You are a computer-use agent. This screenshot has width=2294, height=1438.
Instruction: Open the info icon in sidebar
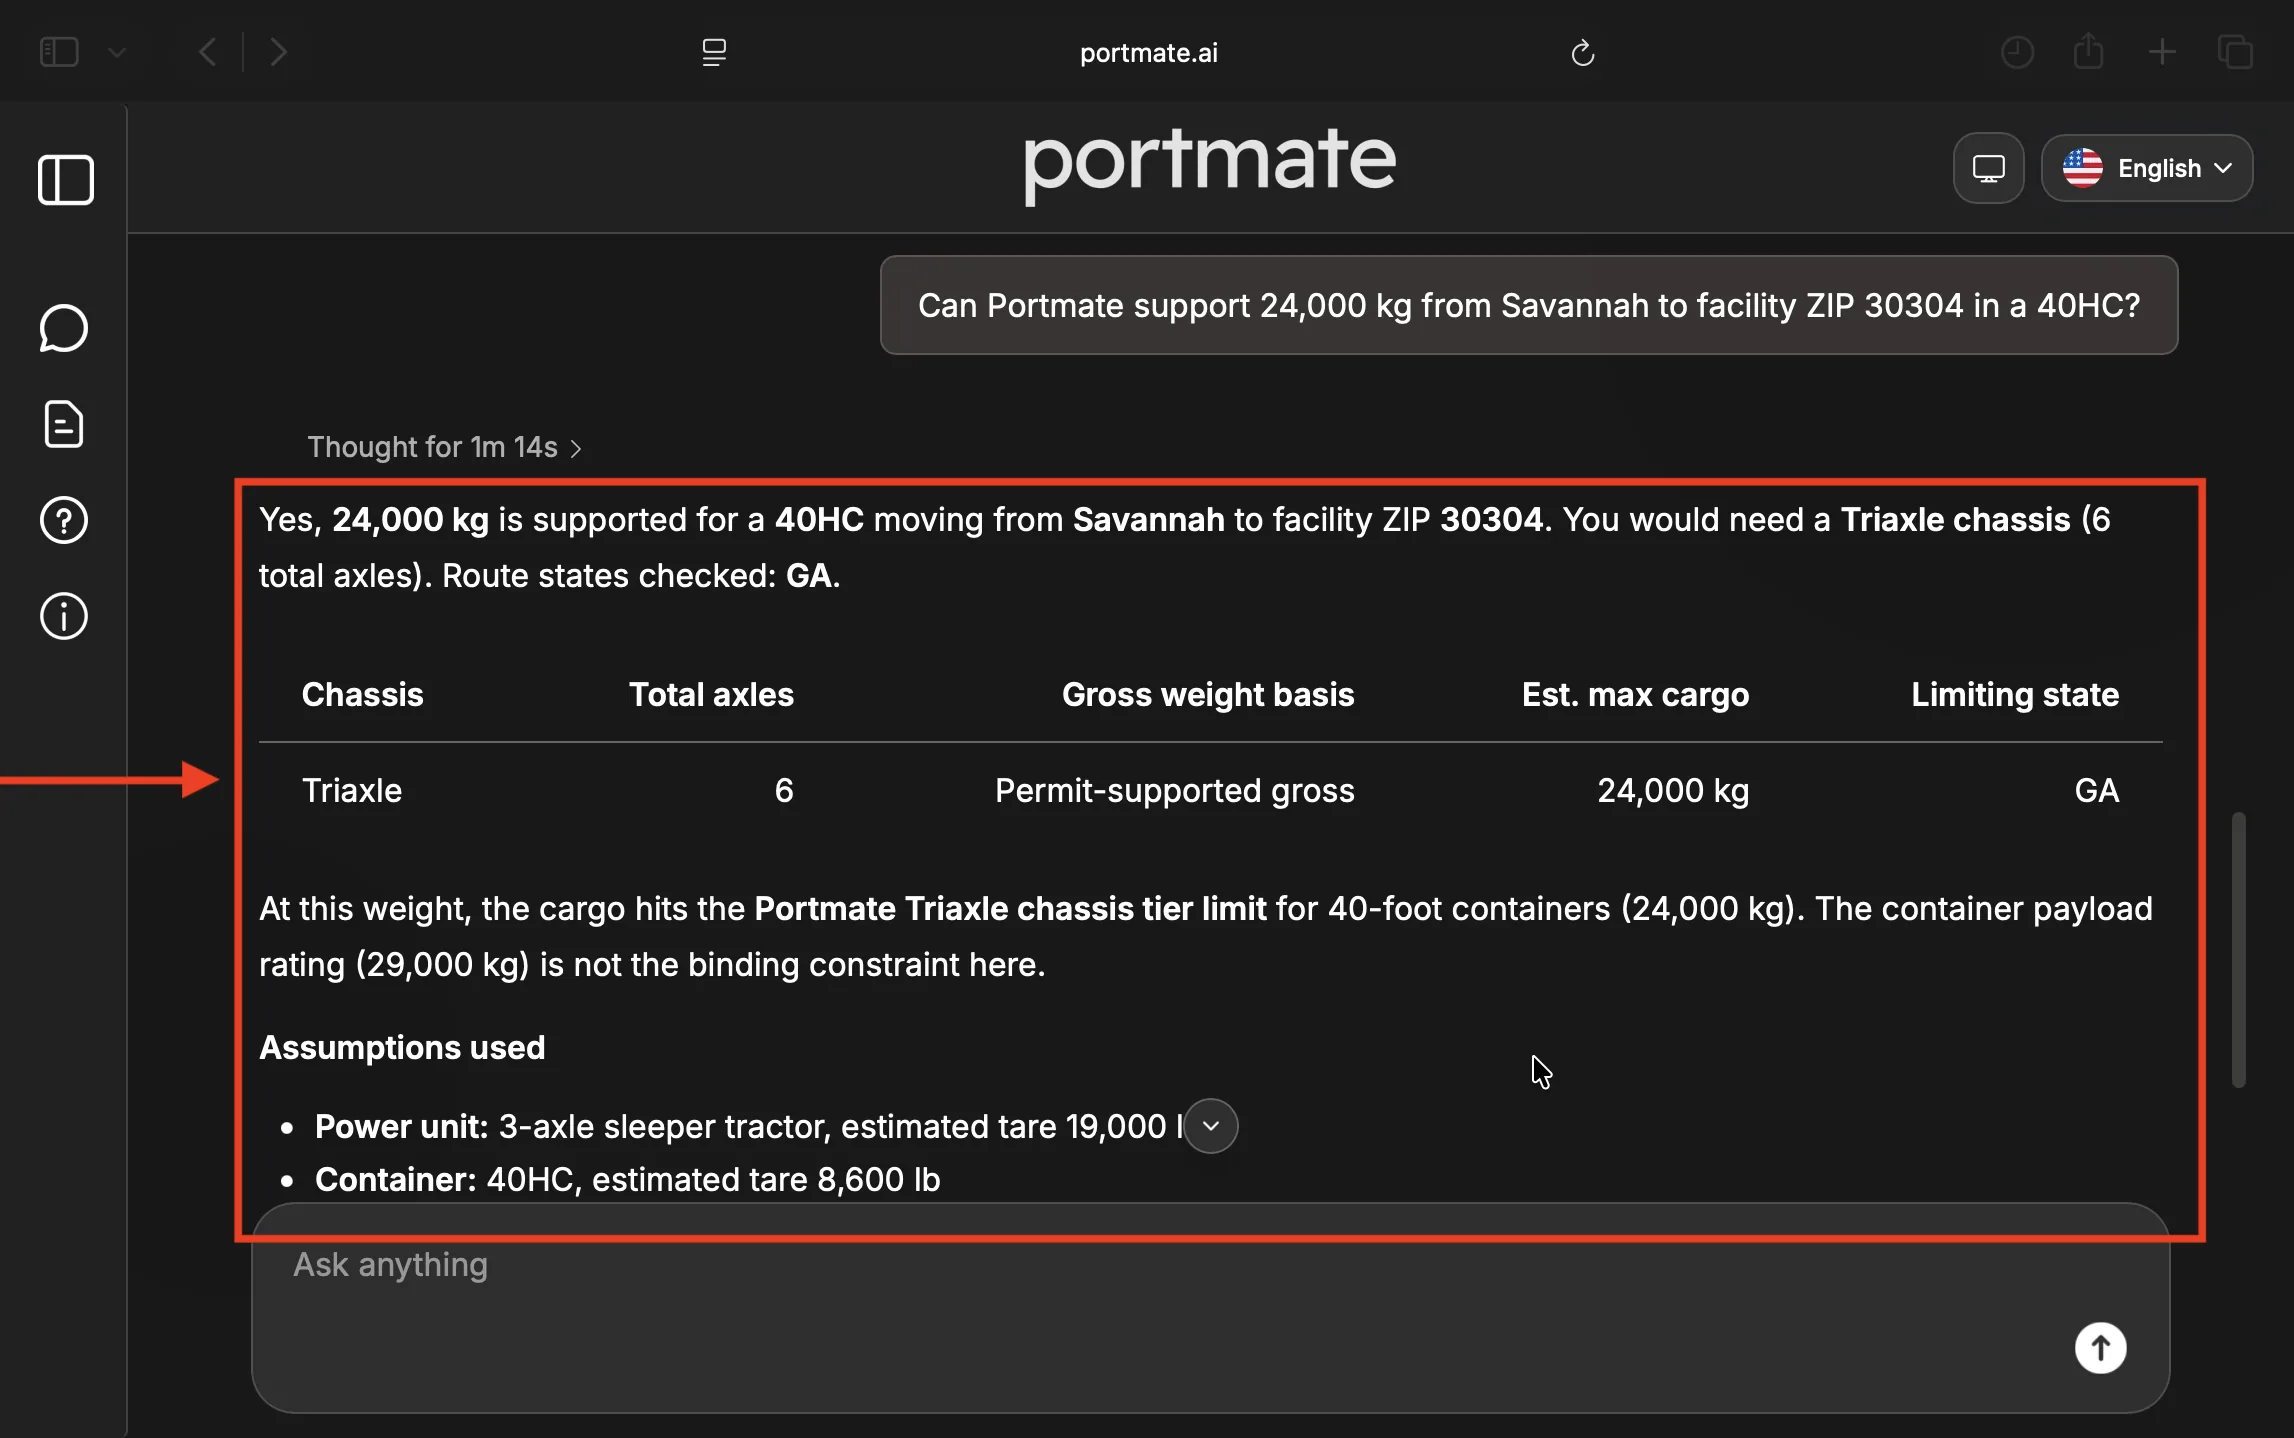click(64, 616)
